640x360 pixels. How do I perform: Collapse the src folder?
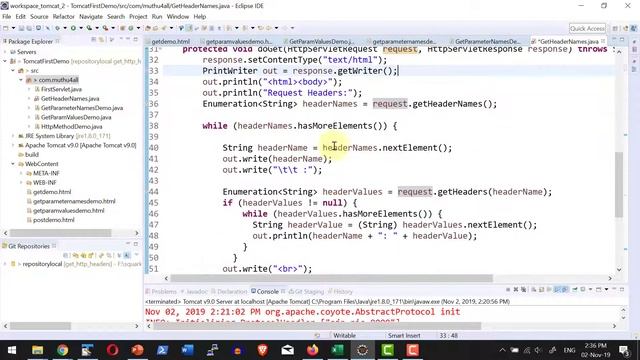coord(13,71)
